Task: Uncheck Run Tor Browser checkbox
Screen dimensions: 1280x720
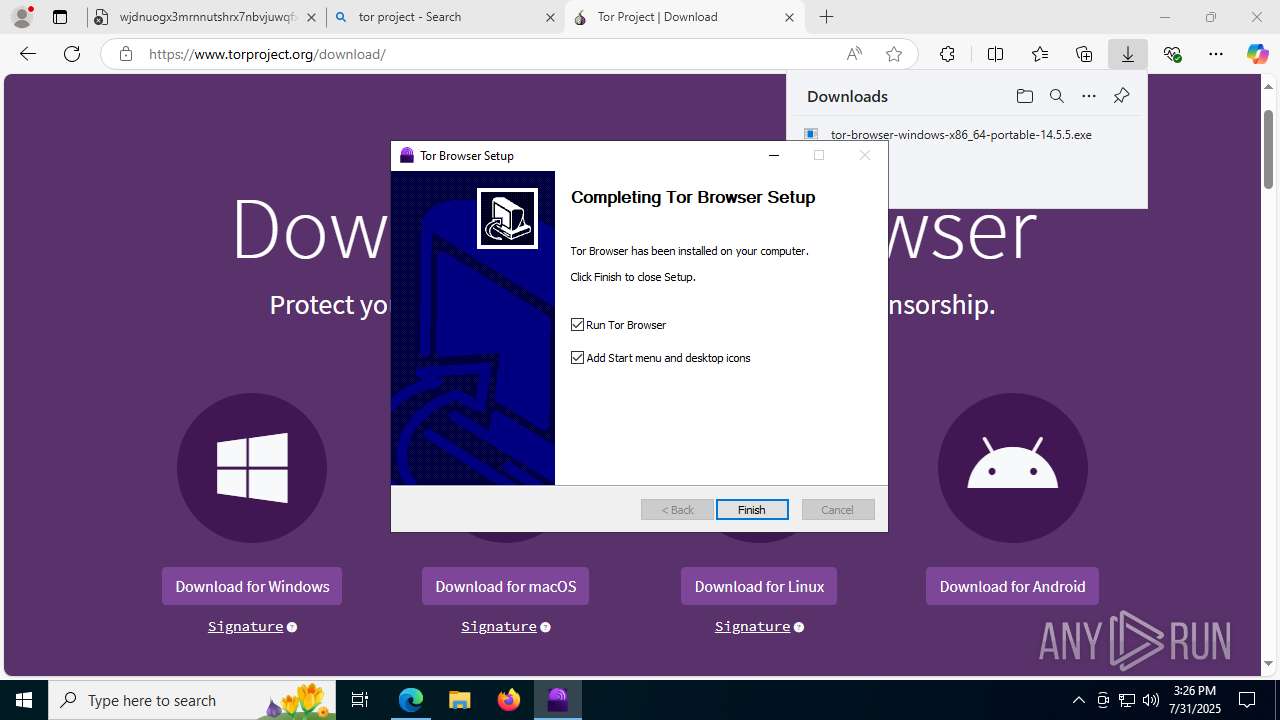Action: coord(577,325)
